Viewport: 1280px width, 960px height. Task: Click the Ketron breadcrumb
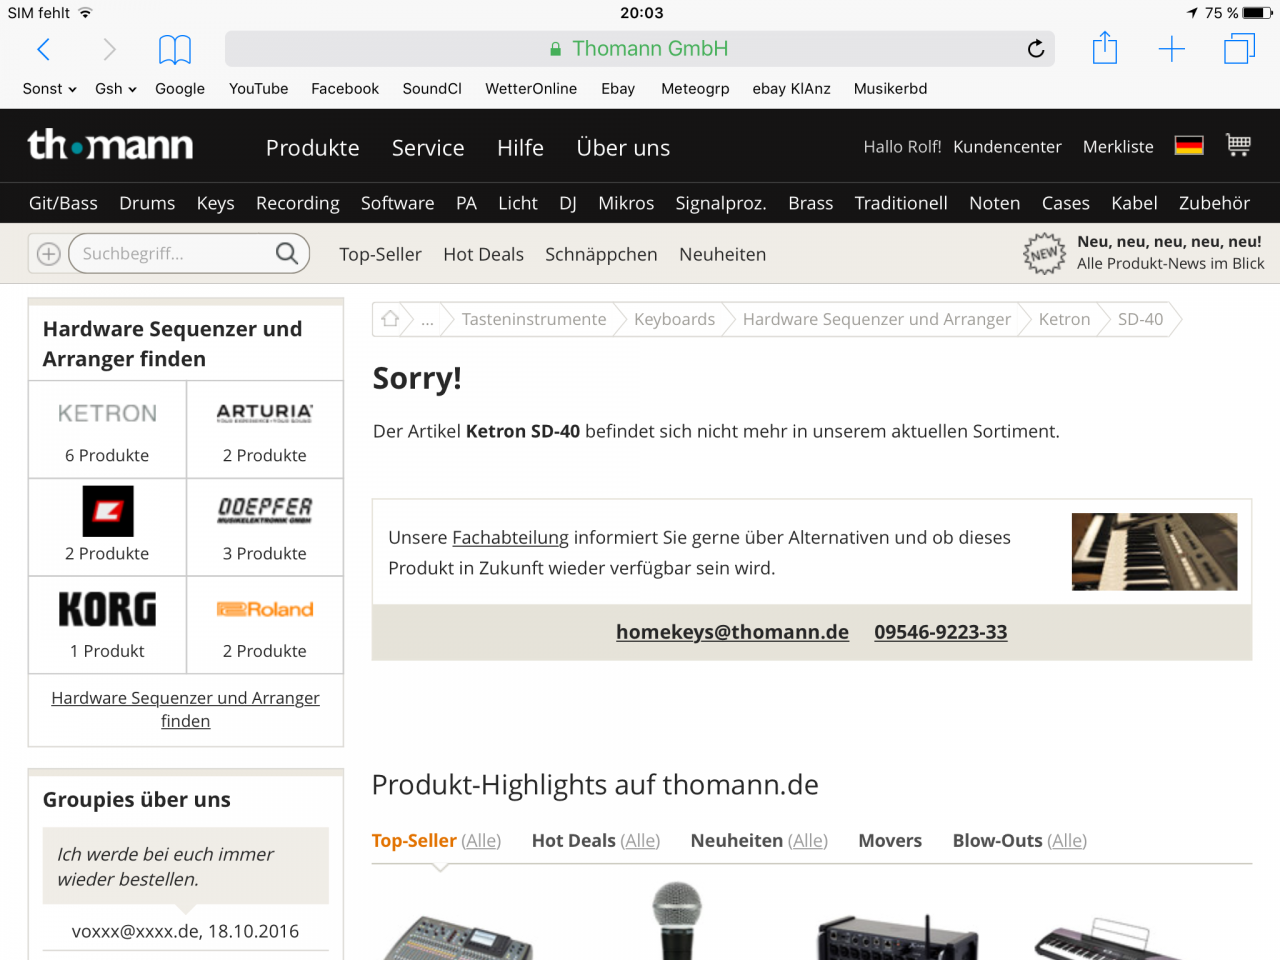coord(1064,320)
